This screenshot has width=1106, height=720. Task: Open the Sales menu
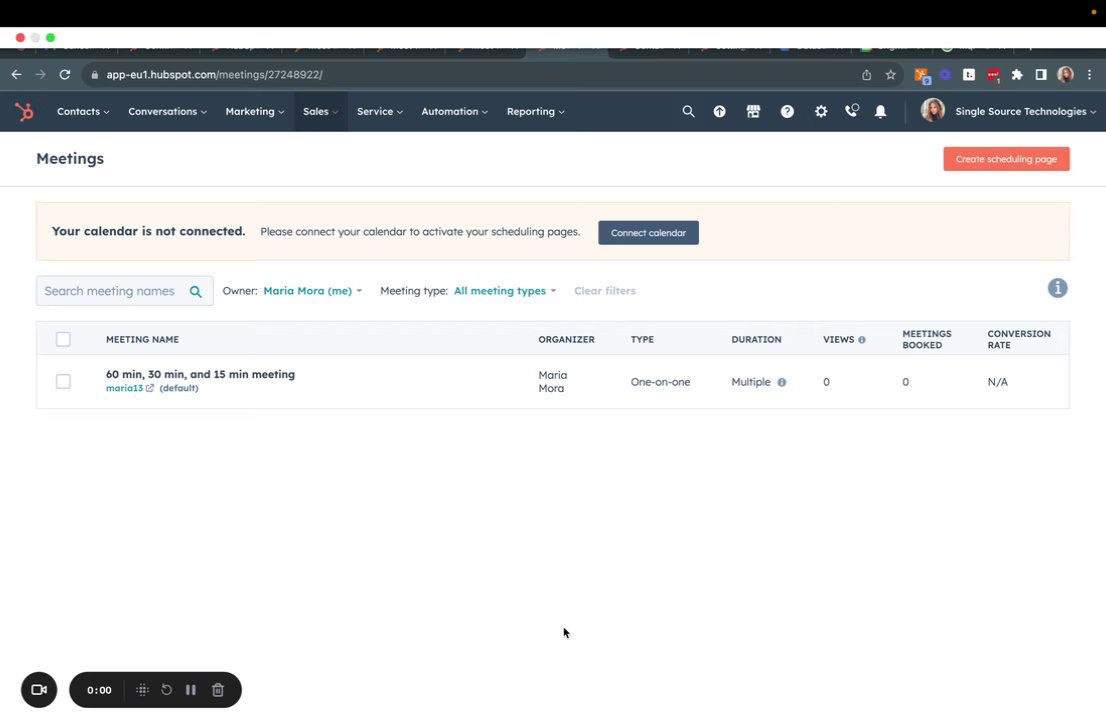320,111
